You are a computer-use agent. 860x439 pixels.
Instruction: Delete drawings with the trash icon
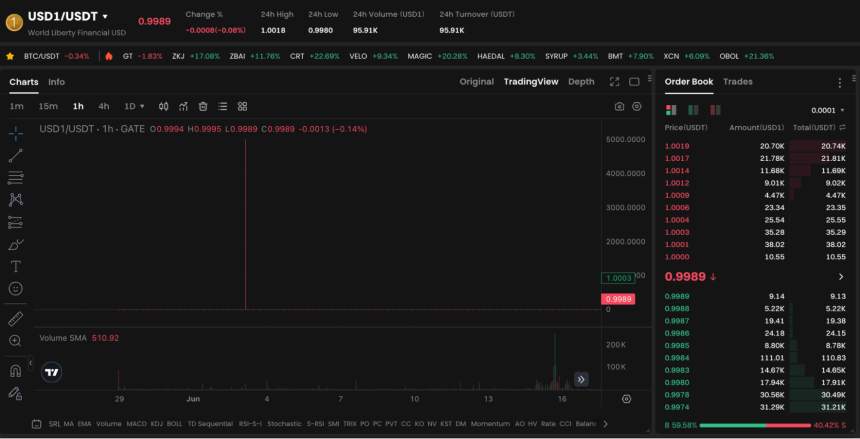(203, 106)
